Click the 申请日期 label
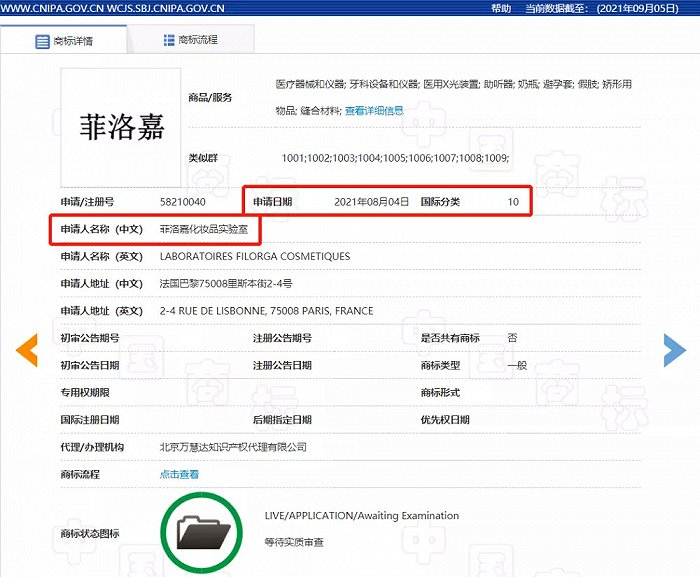 (272, 202)
